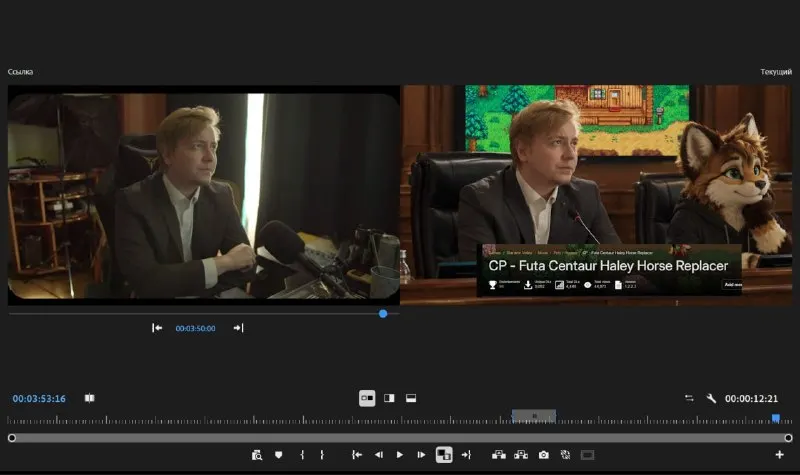The width and height of the screenshot is (800, 475).
Task: Play the sequence
Action: (399, 455)
